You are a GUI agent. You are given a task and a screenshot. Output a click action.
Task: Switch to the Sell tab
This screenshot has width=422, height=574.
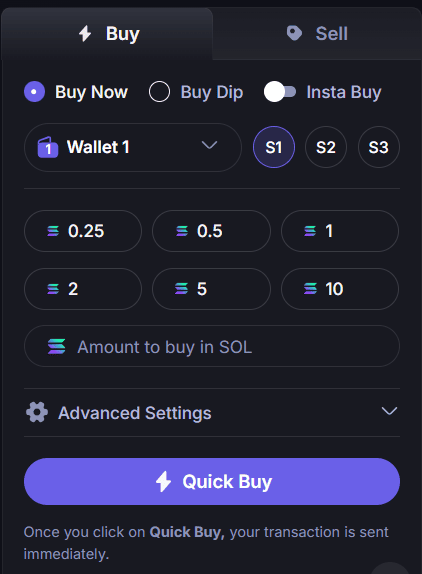(317, 34)
